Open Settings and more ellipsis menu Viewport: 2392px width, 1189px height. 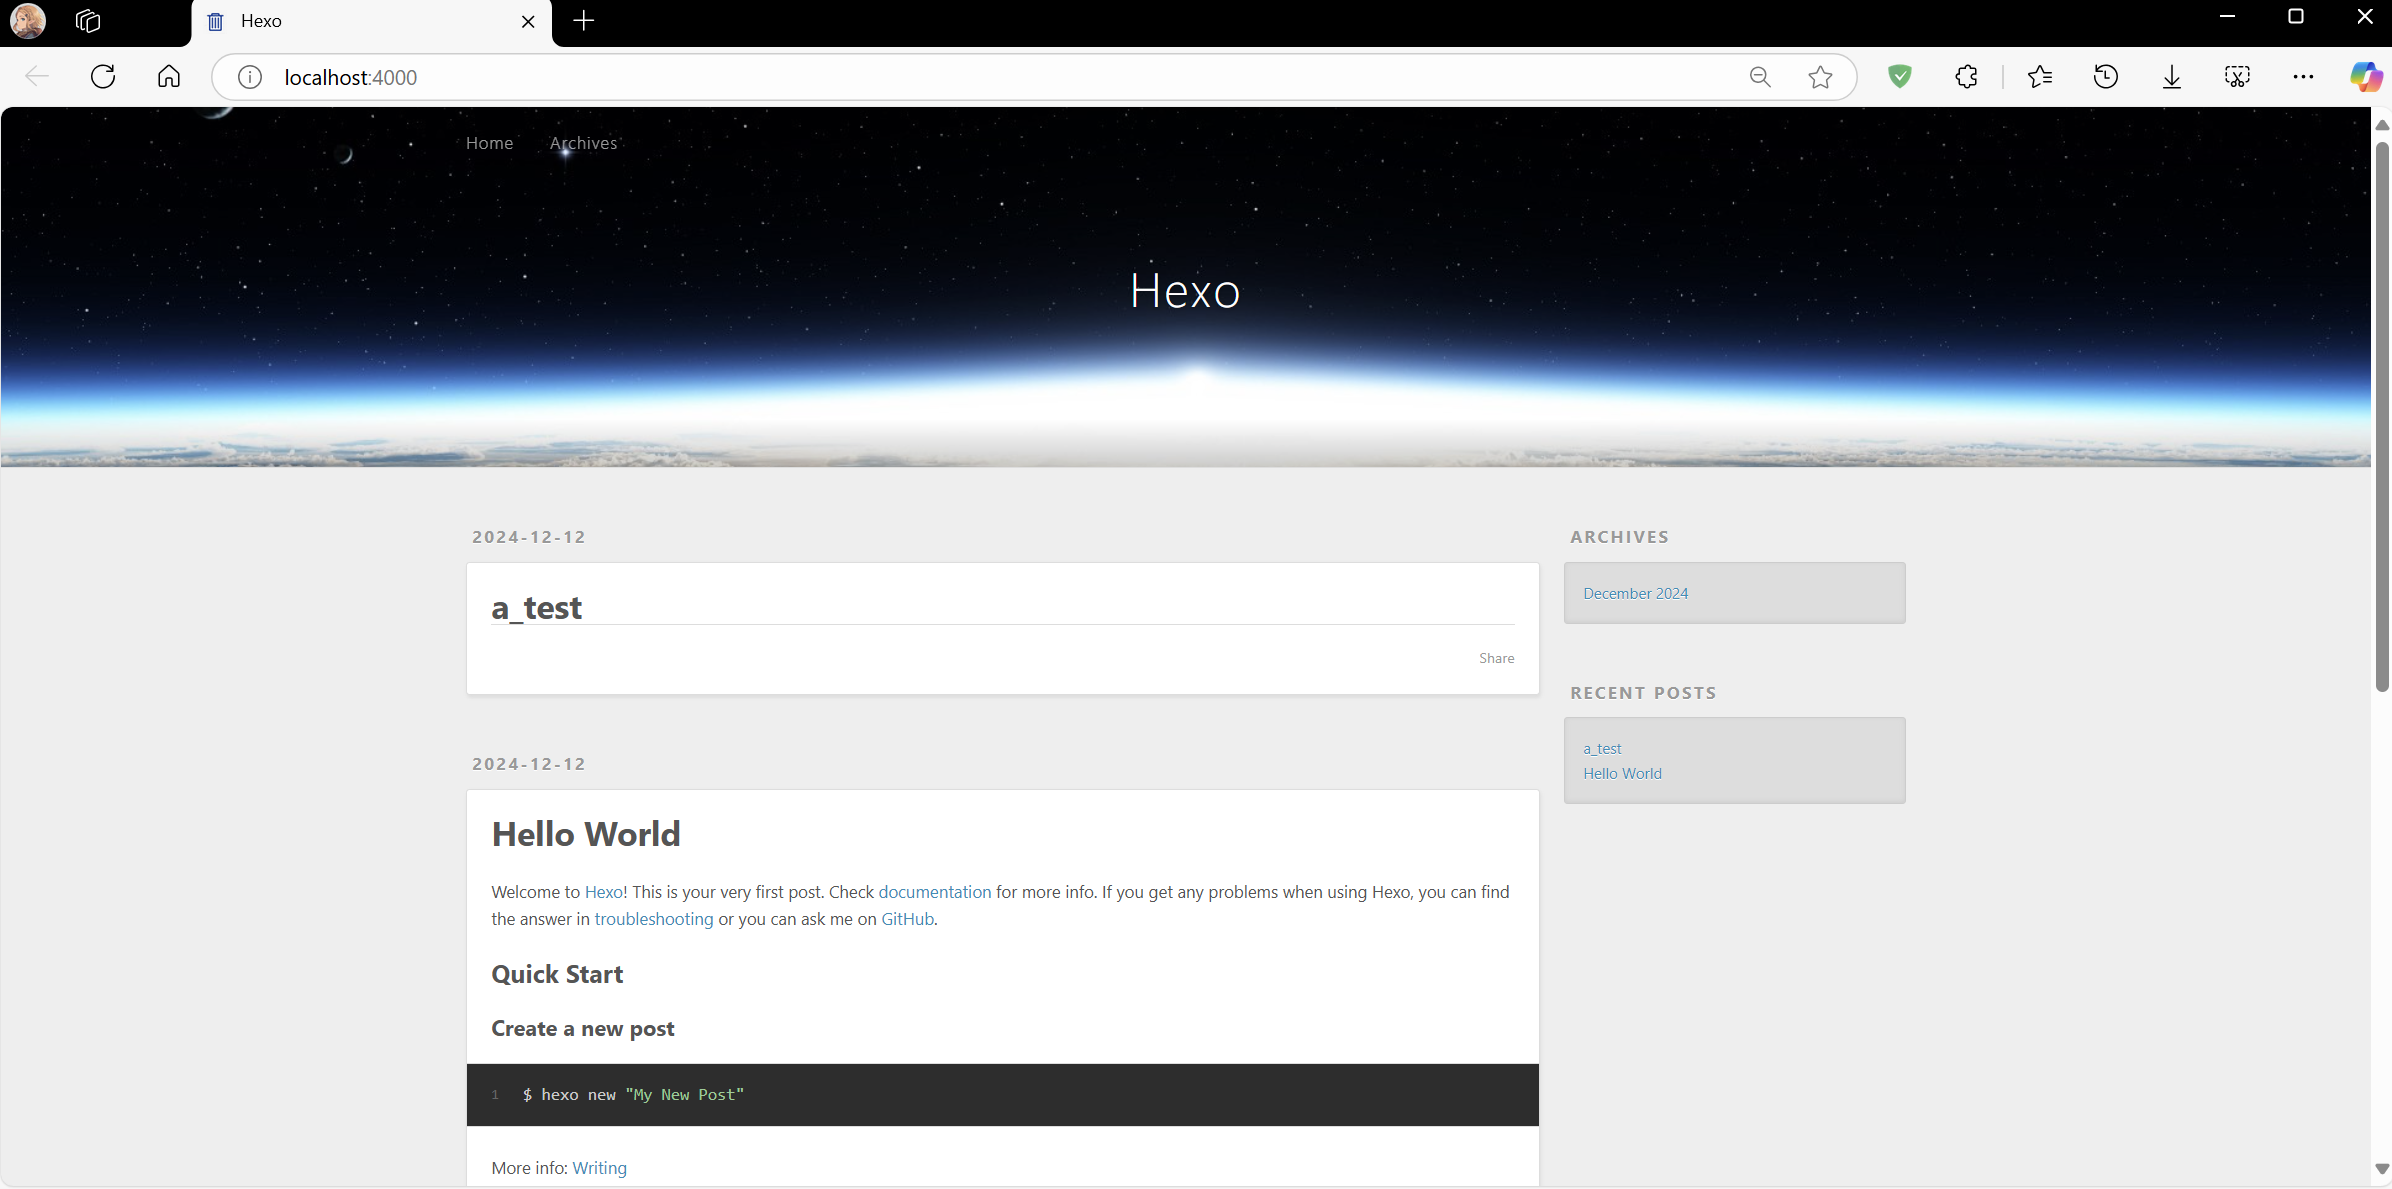pos(2303,77)
